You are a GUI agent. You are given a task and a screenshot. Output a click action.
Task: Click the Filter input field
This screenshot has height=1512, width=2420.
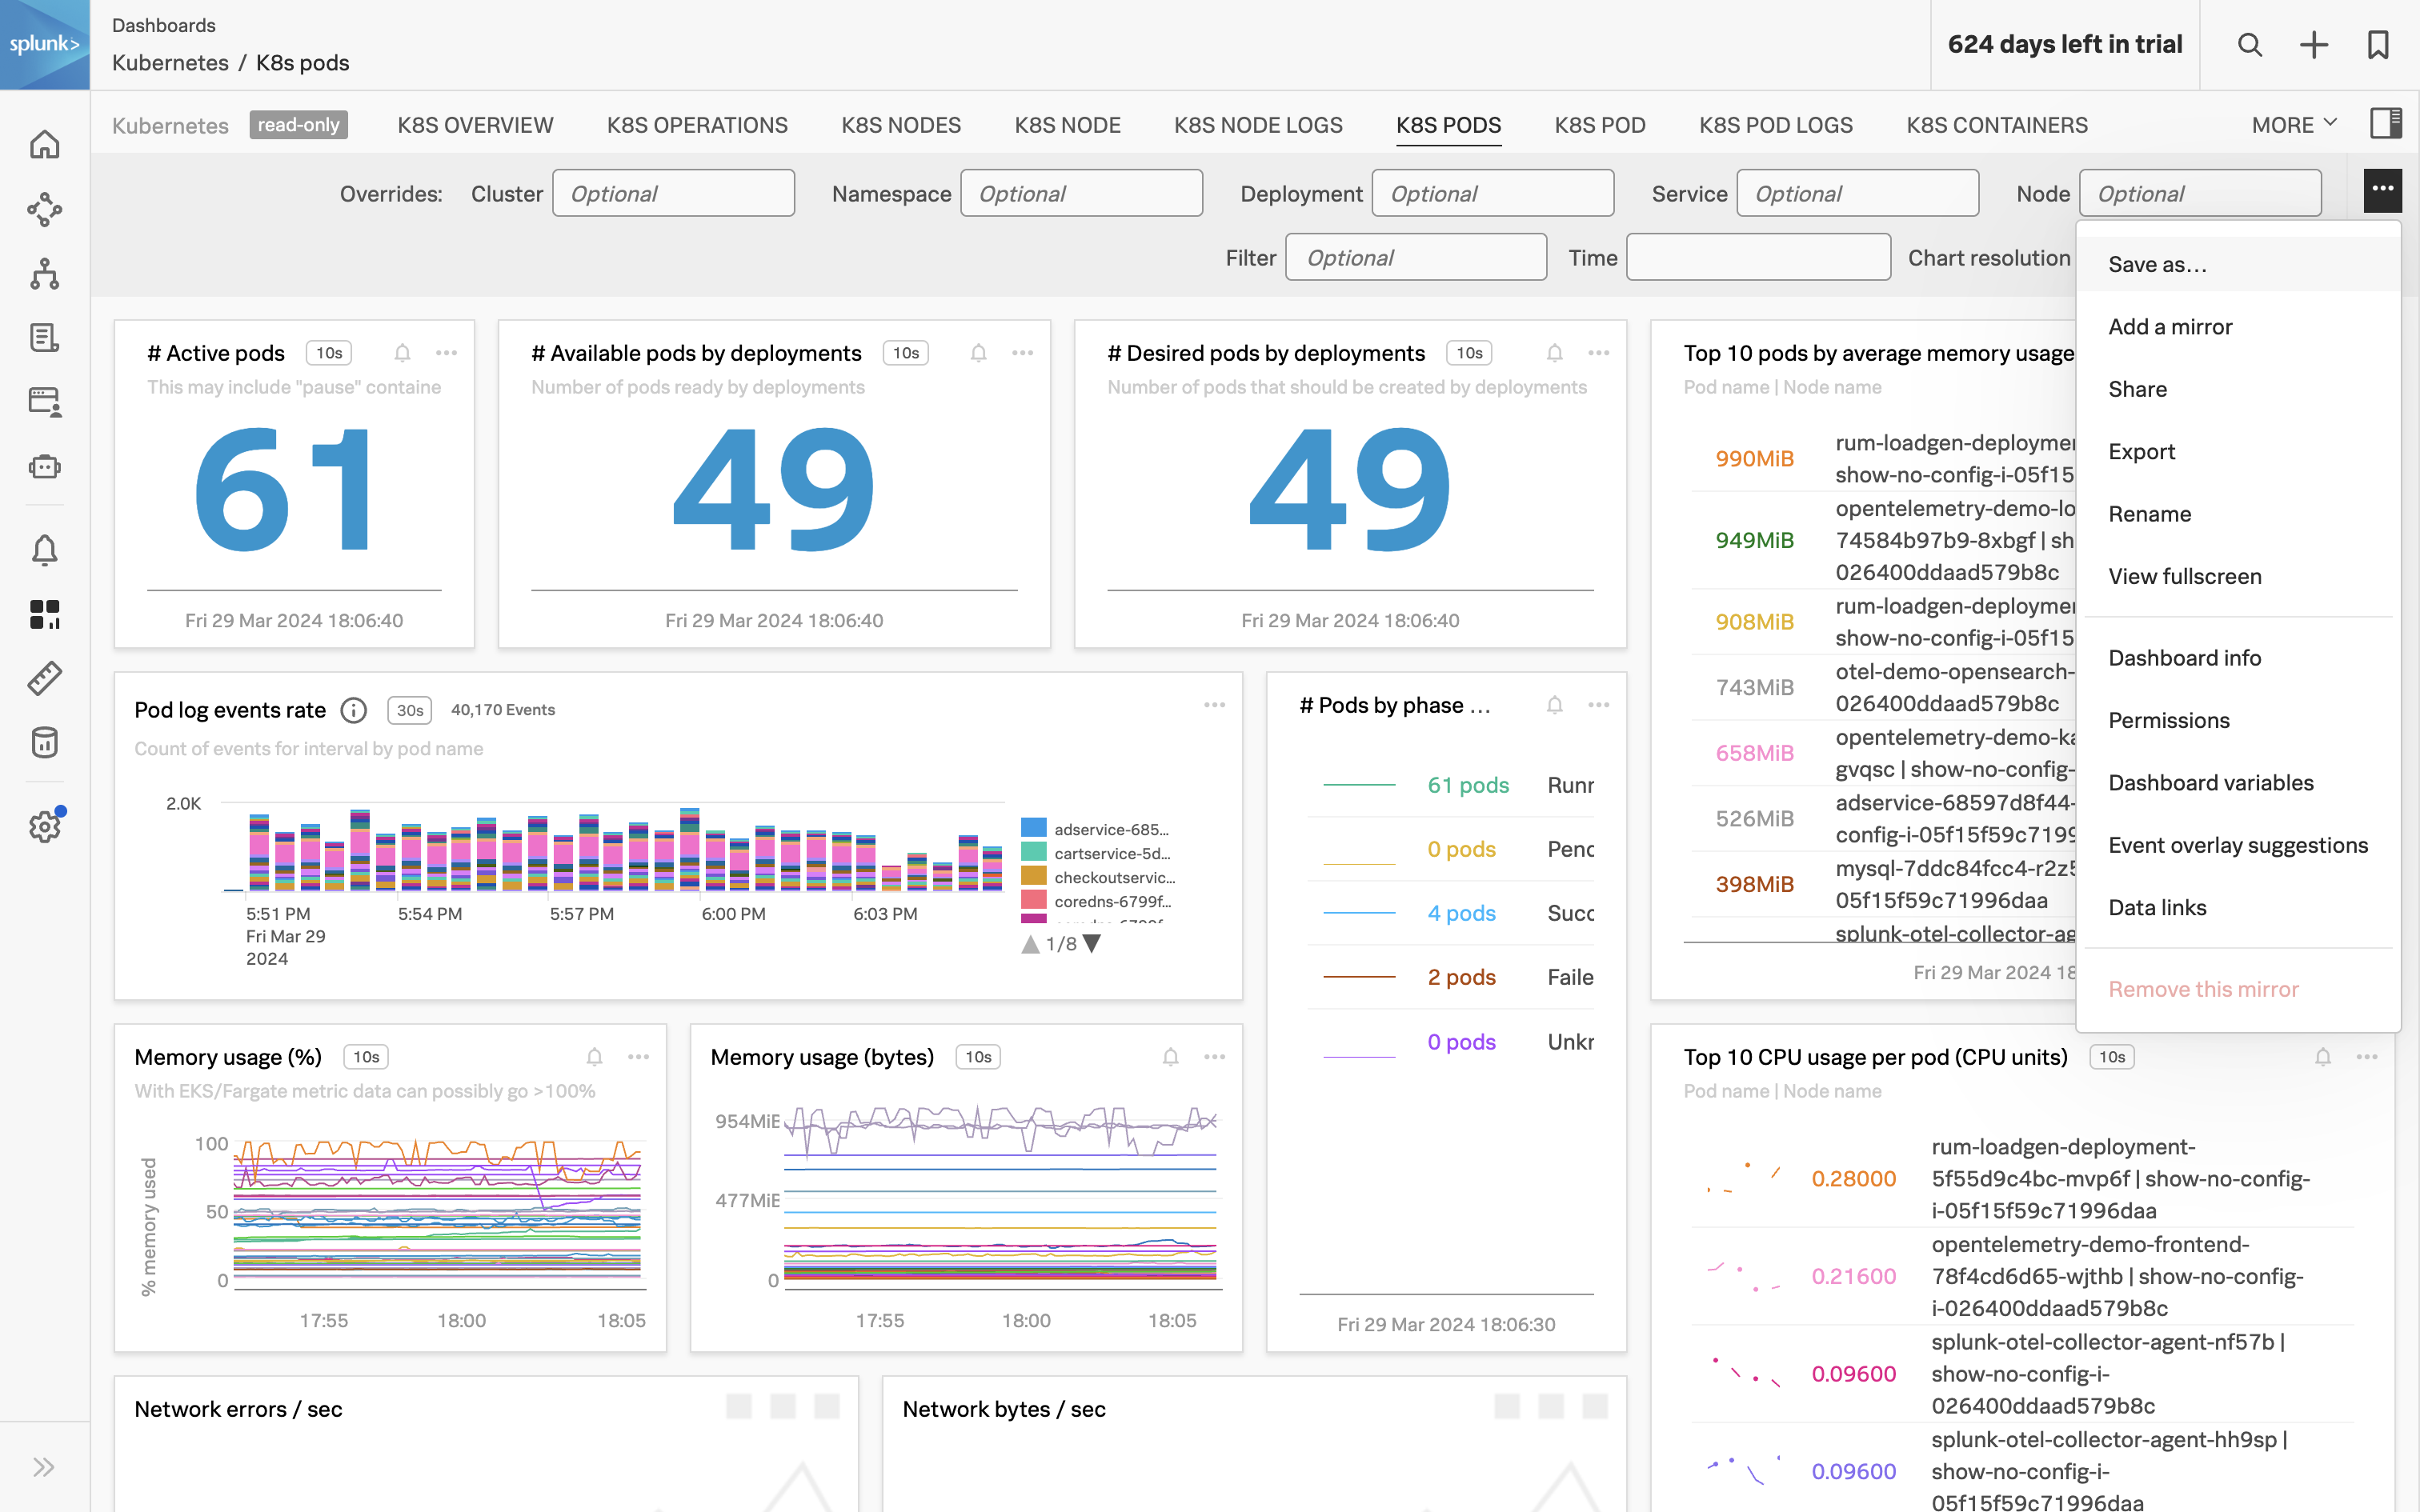[1416, 257]
